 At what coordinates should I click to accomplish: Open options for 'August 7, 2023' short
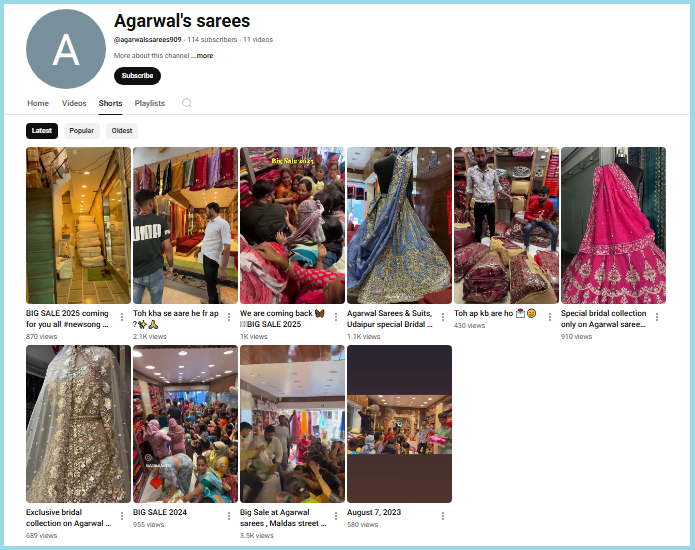click(x=442, y=516)
